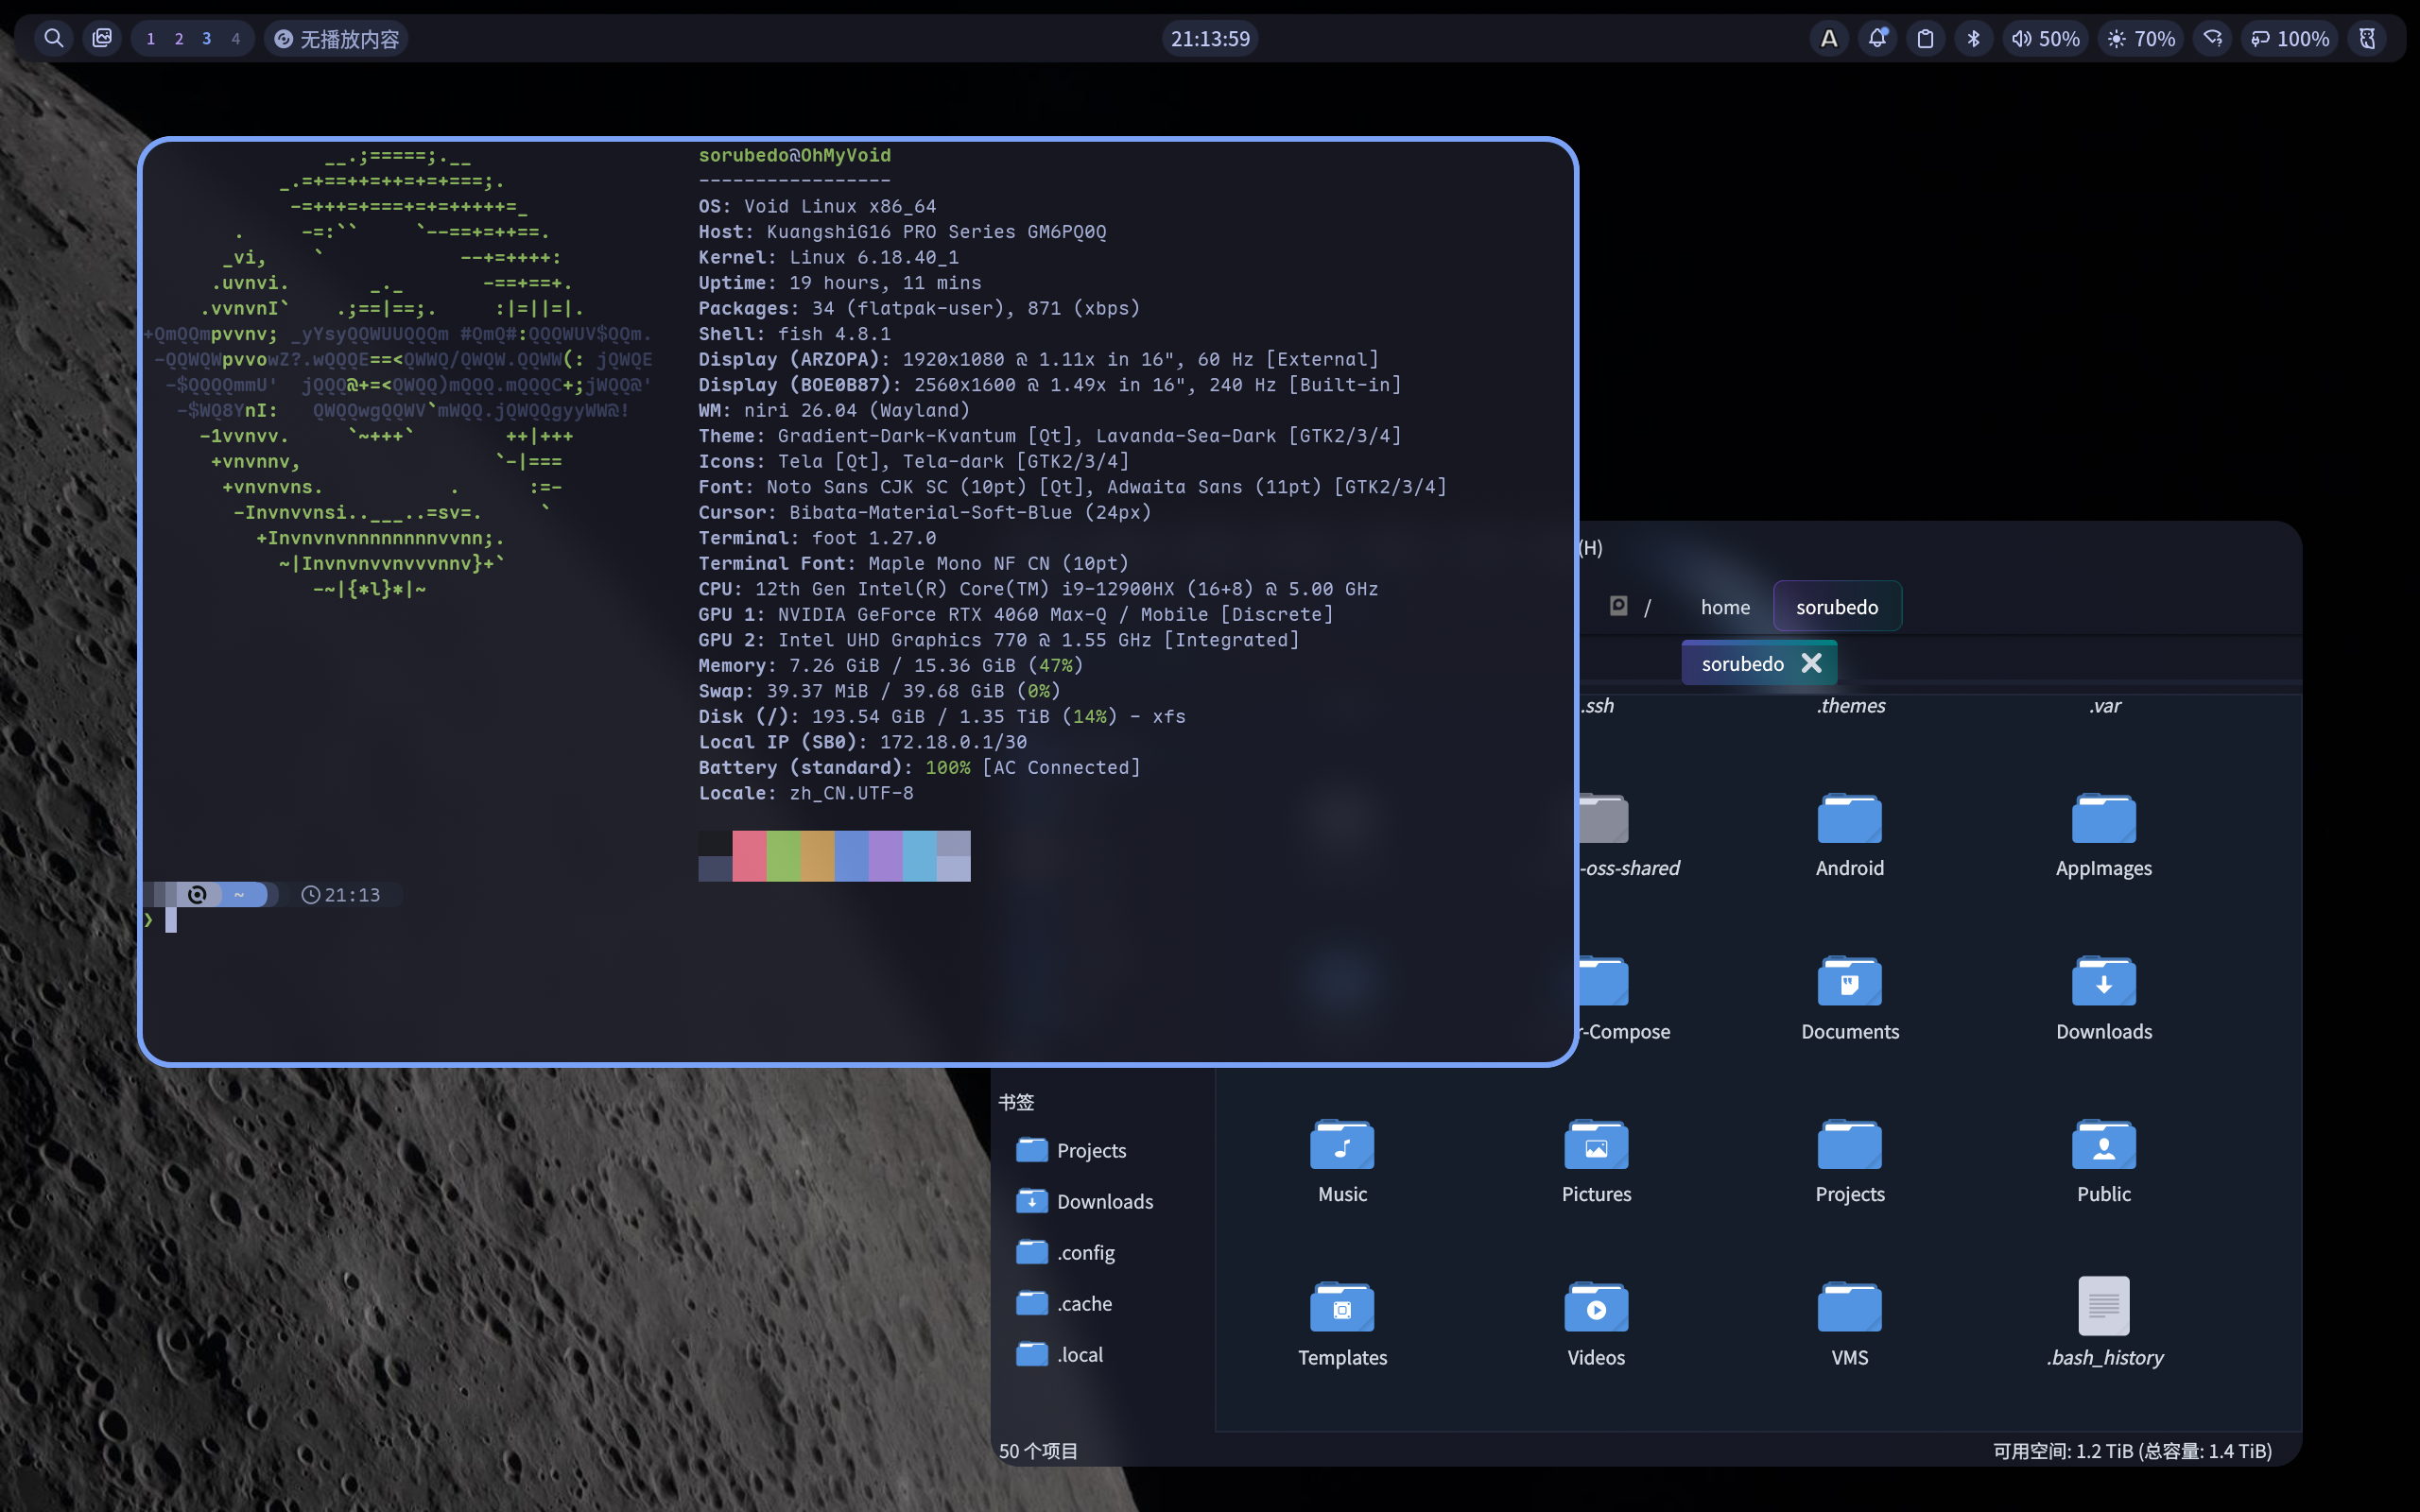Click the input method indicator A
This screenshot has height=1512, width=2420.
click(1829, 39)
